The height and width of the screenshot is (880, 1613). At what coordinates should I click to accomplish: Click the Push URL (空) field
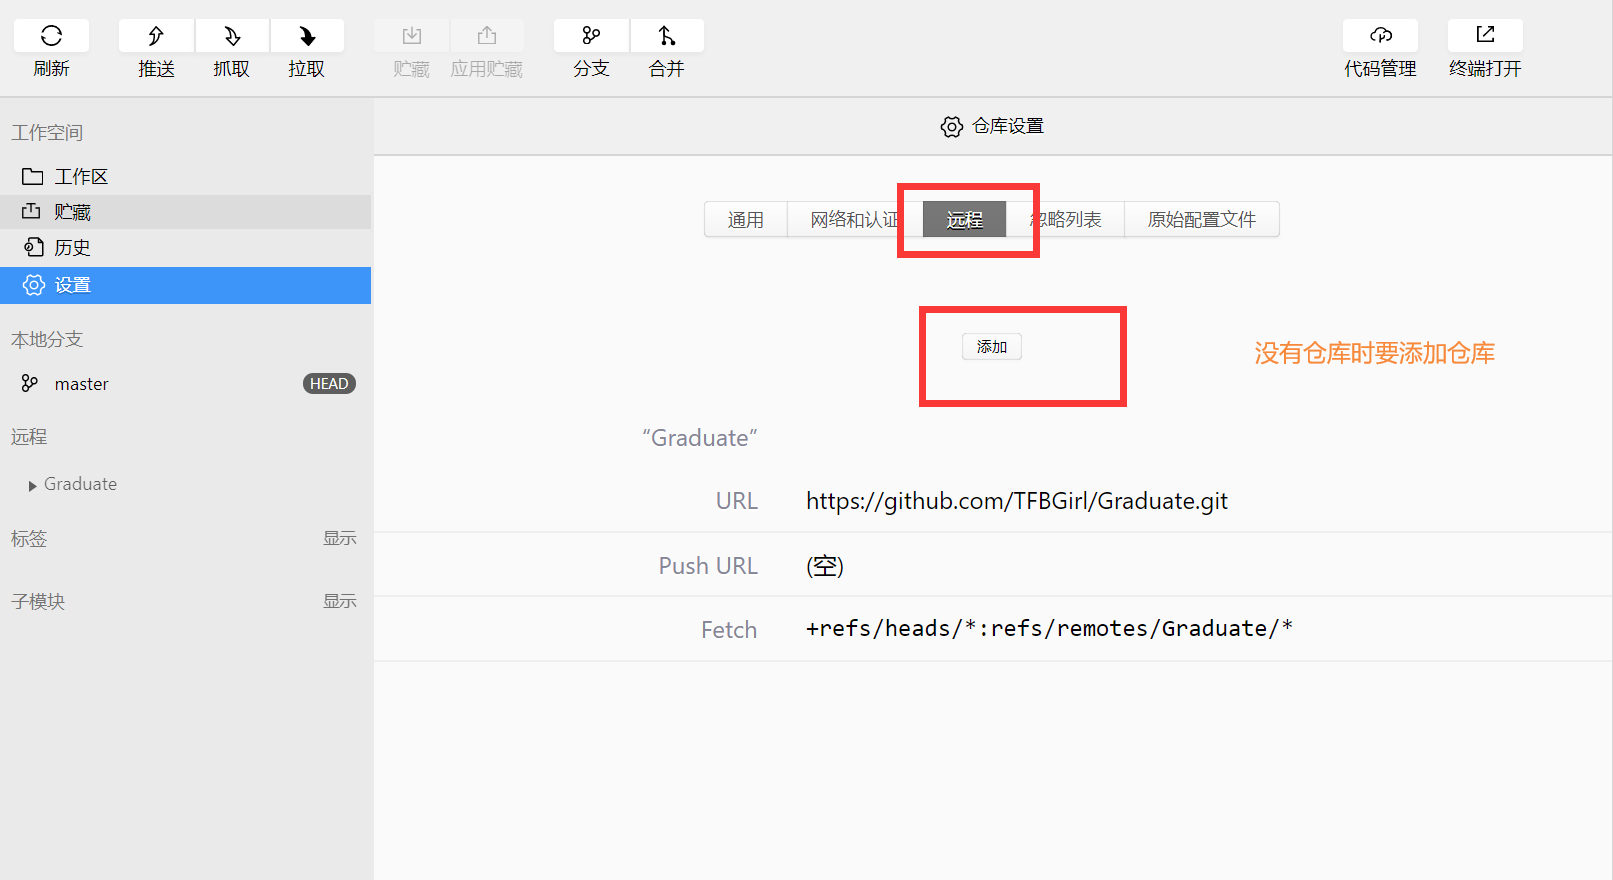825,566
